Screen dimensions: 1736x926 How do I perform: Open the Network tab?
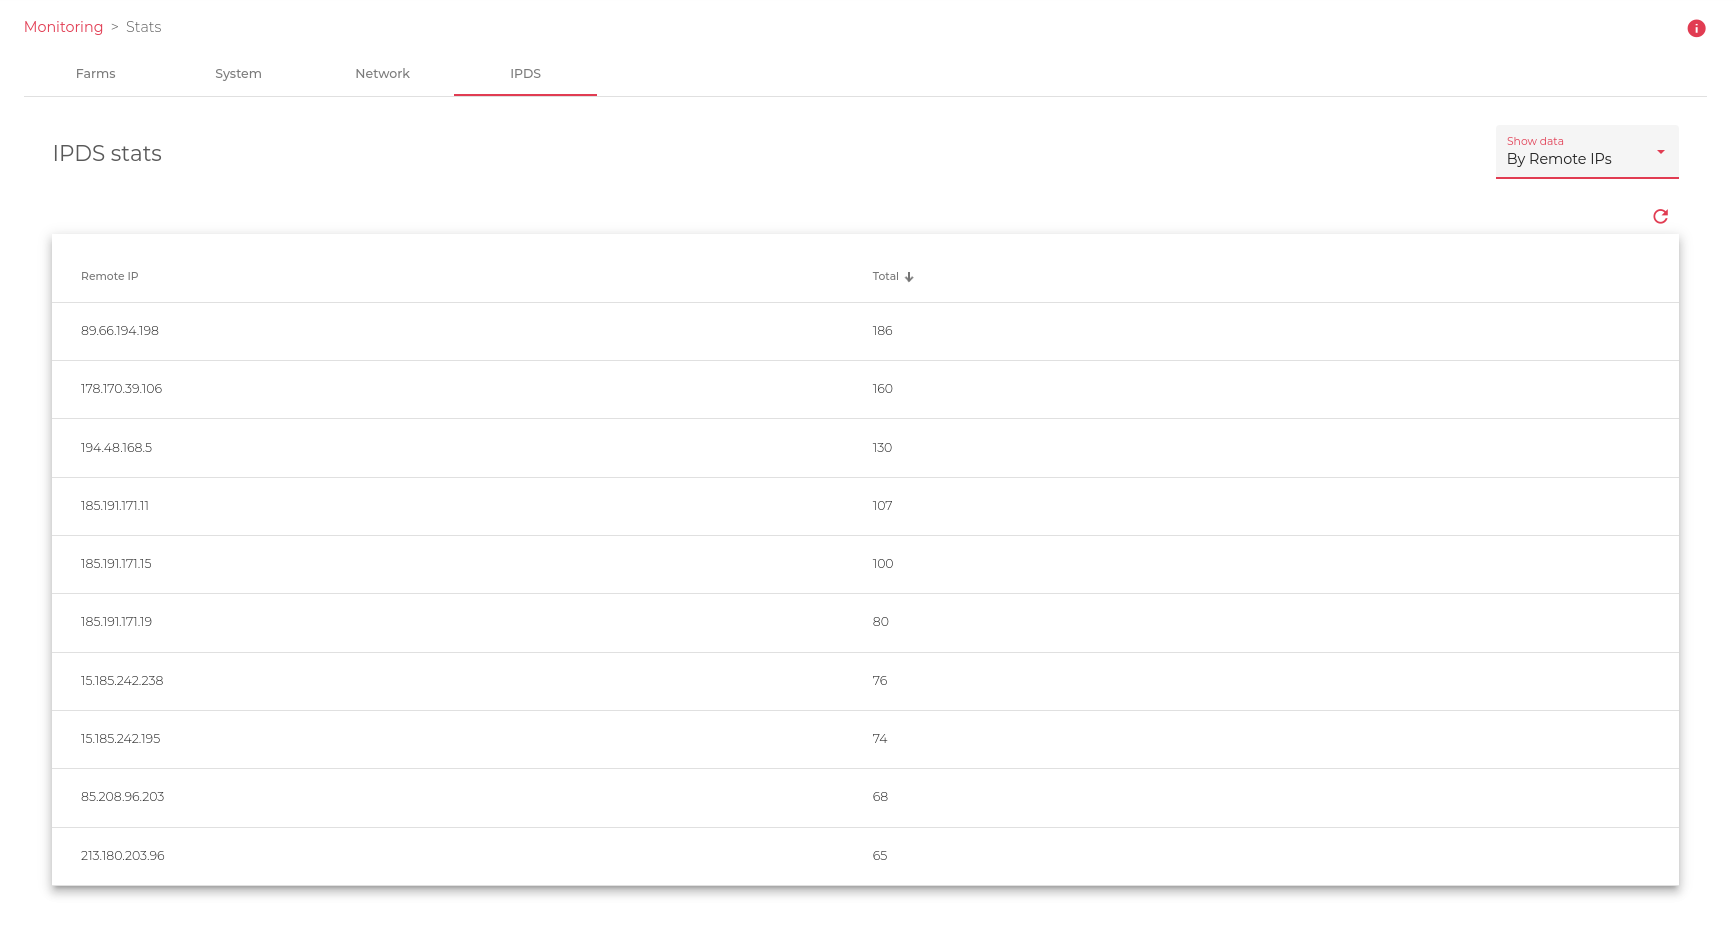pos(382,74)
